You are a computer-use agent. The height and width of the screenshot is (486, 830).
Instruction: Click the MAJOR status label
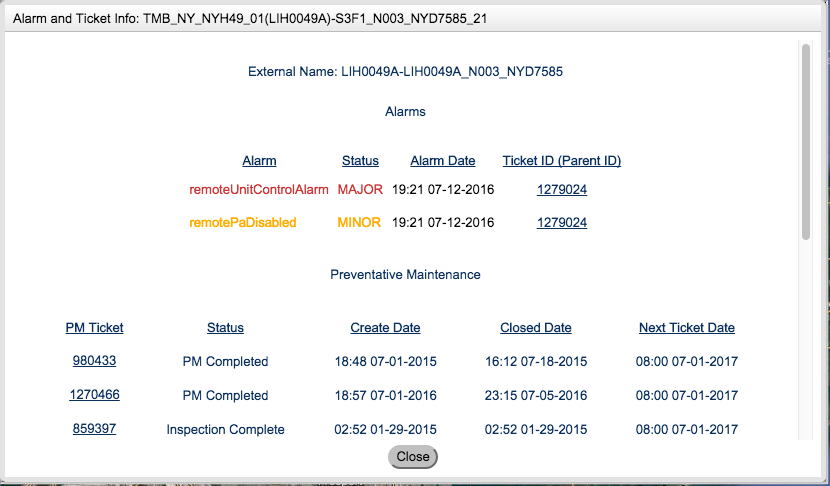360,189
